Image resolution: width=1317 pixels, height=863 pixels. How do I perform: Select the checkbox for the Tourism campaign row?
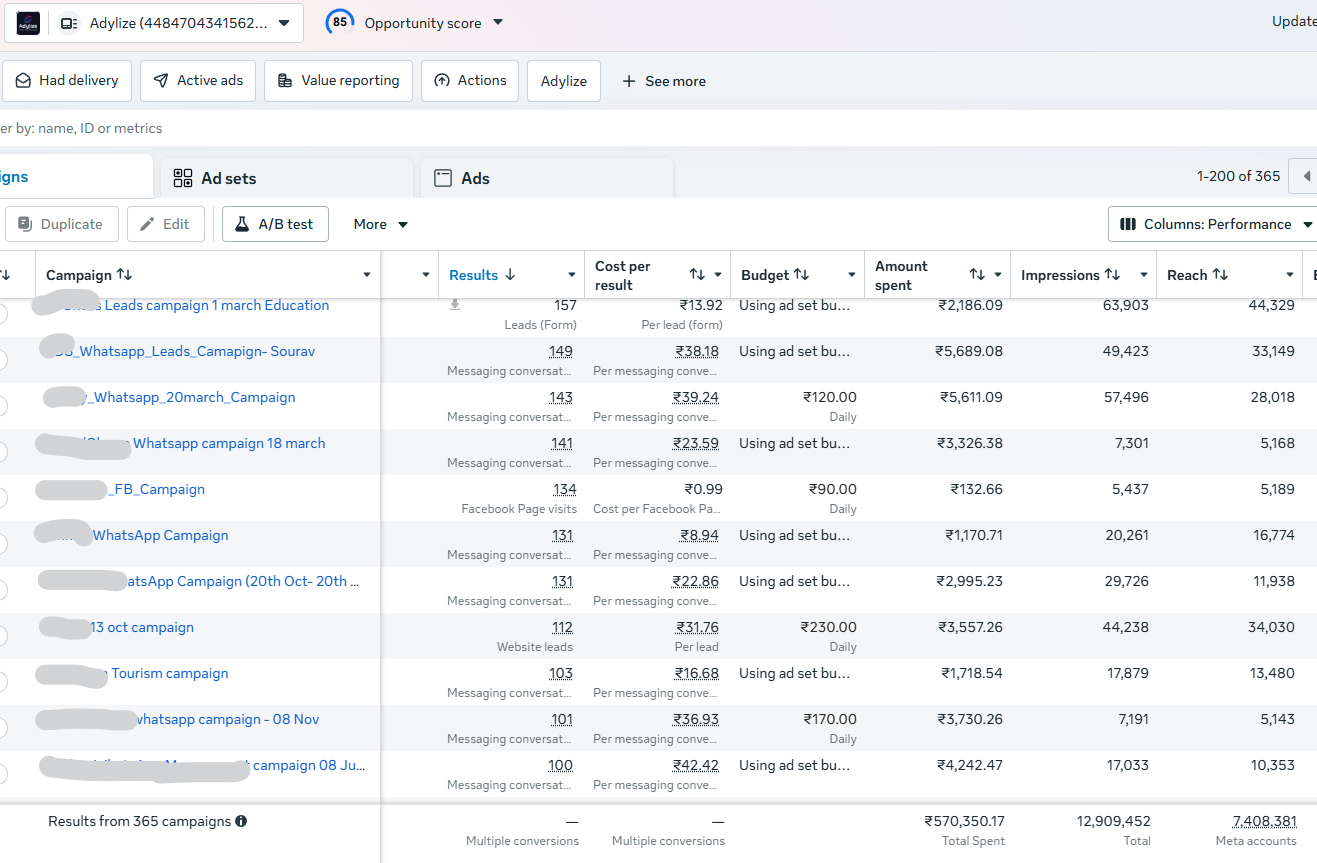coord(1,681)
